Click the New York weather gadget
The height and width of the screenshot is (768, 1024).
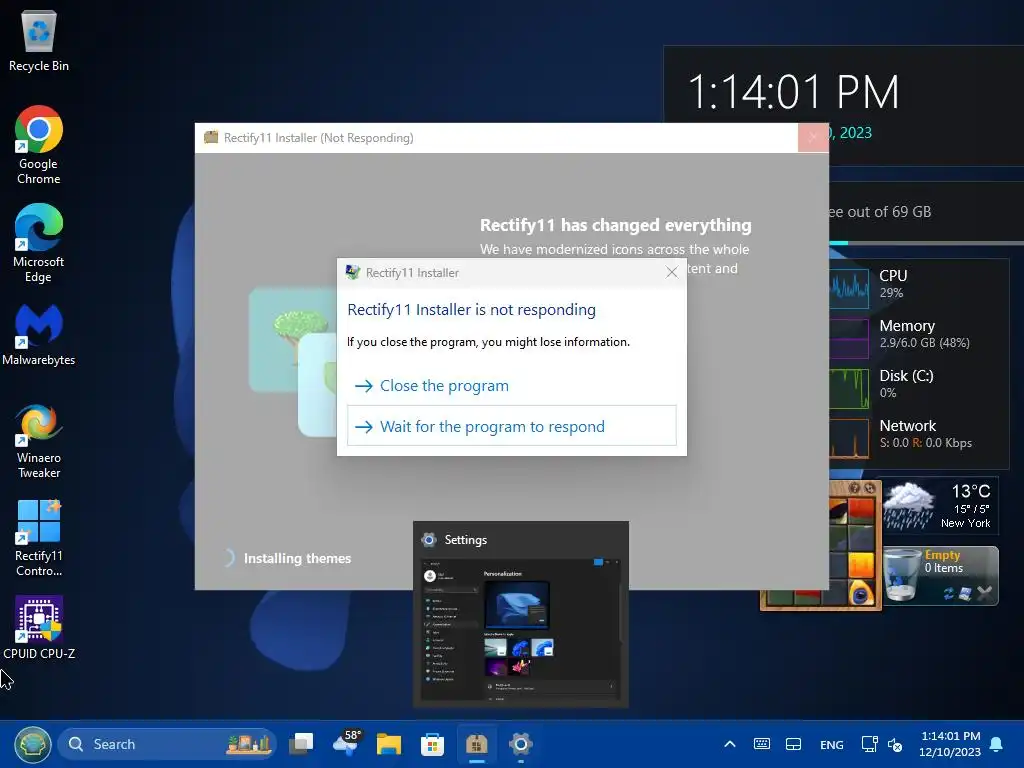[939, 505]
